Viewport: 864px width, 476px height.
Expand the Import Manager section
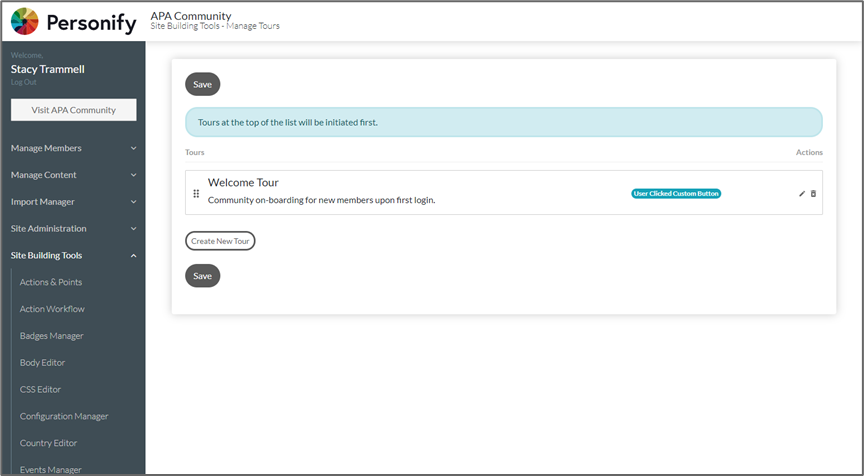[73, 202]
